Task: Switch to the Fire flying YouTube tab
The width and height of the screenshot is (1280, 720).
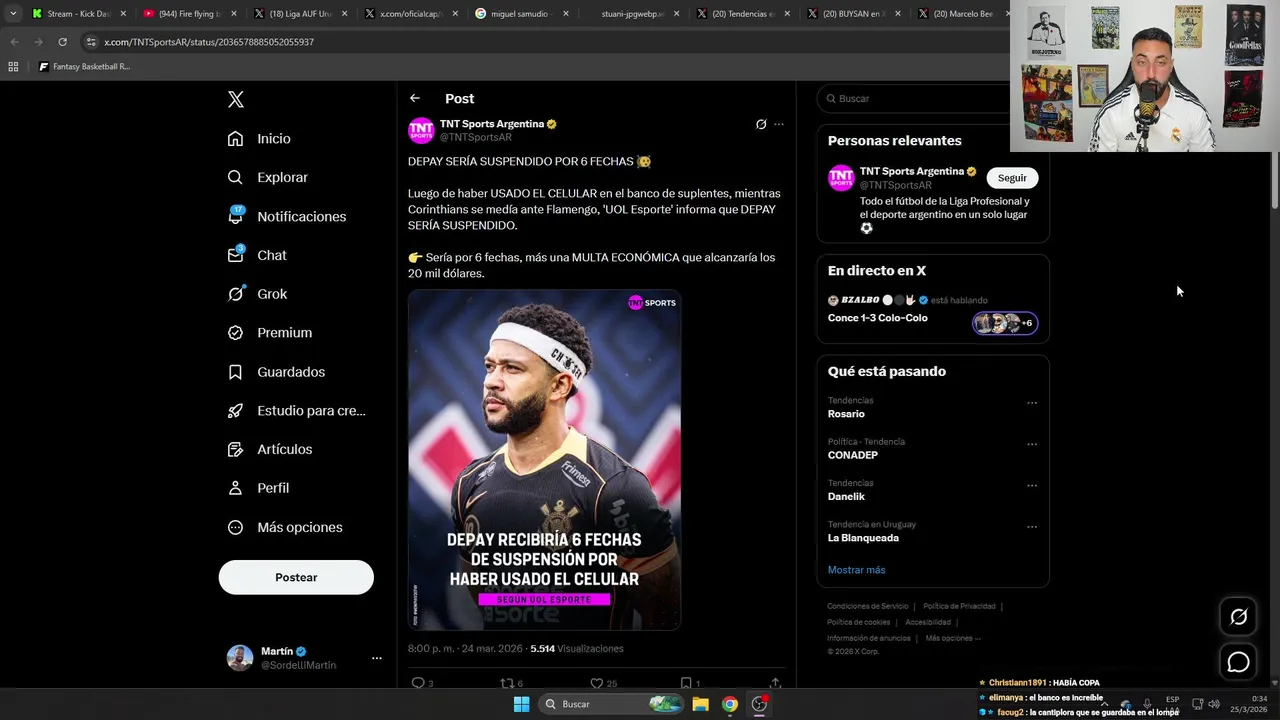Action: click(x=188, y=14)
